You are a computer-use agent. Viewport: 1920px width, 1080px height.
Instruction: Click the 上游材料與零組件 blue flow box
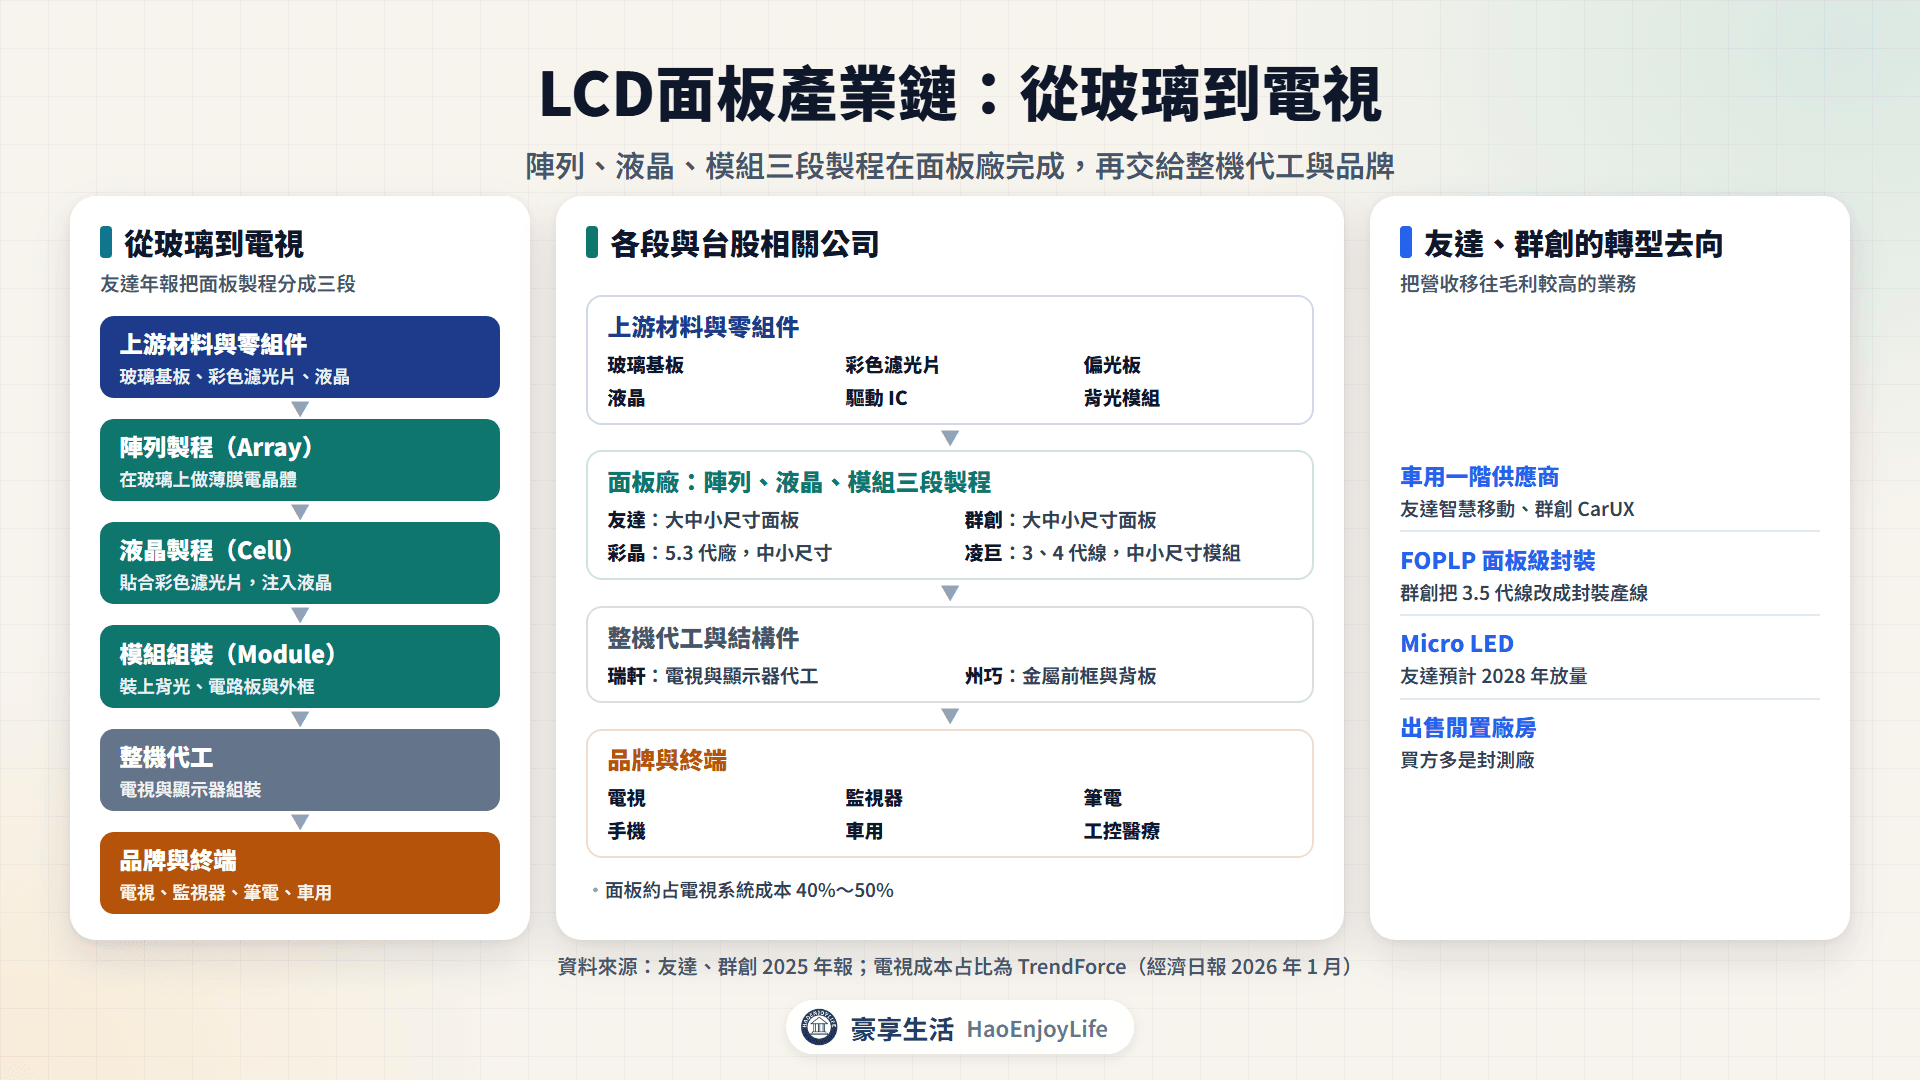(x=300, y=357)
